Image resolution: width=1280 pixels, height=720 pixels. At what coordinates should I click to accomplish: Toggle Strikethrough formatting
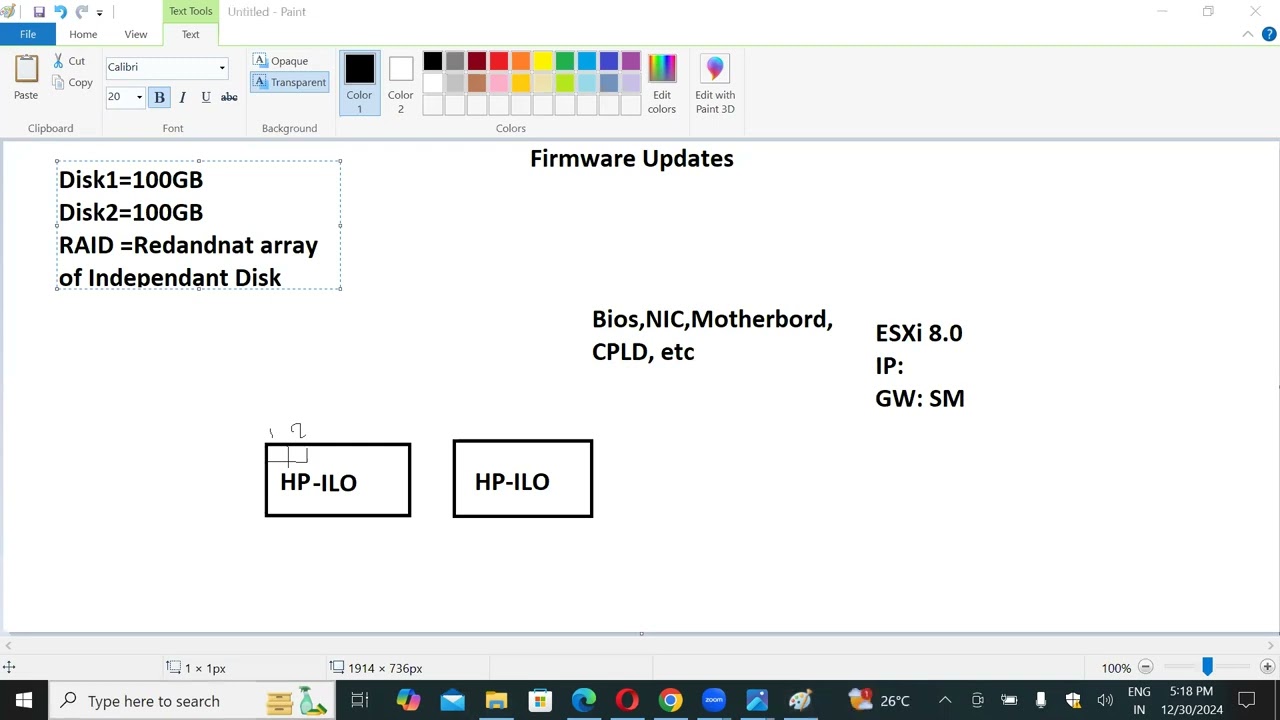coord(229,97)
